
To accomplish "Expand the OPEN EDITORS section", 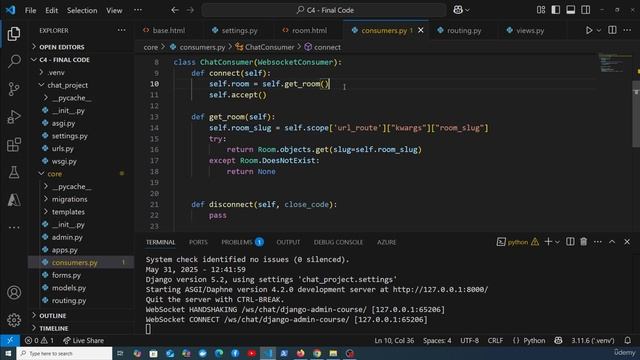I will pyautogui.click(x=61, y=47).
